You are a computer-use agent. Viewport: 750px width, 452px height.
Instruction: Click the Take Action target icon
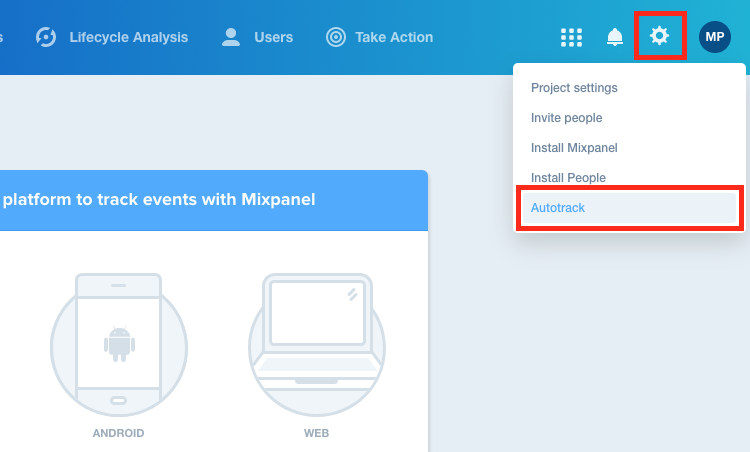coord(336,37)
